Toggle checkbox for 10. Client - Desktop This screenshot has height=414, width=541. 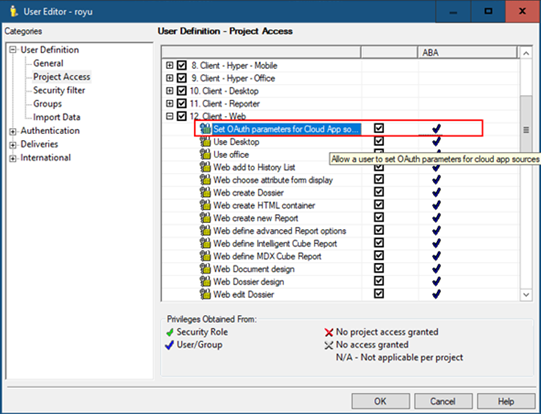pos(181,91)
